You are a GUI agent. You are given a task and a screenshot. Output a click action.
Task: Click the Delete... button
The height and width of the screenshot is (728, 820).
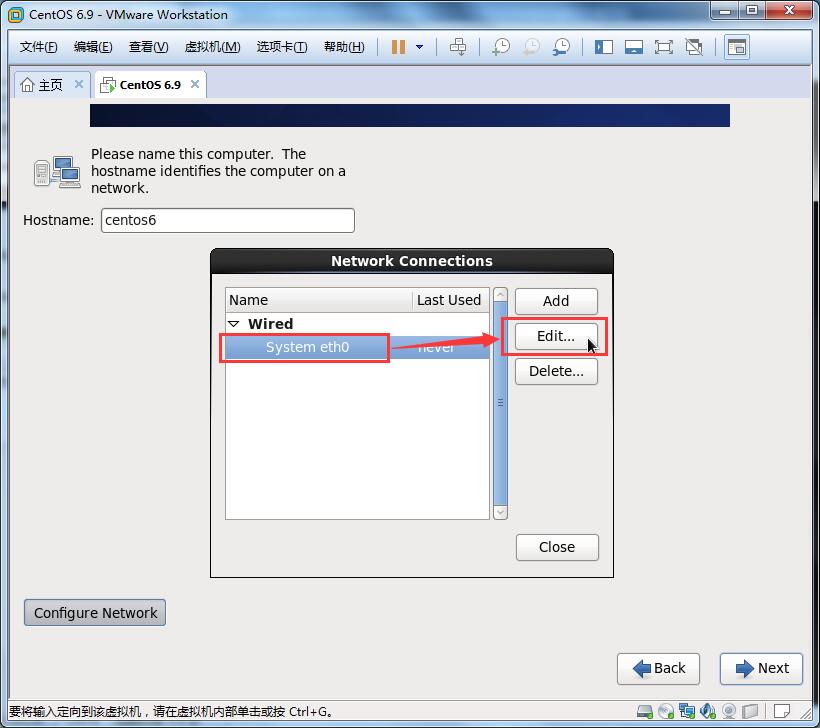556,371
